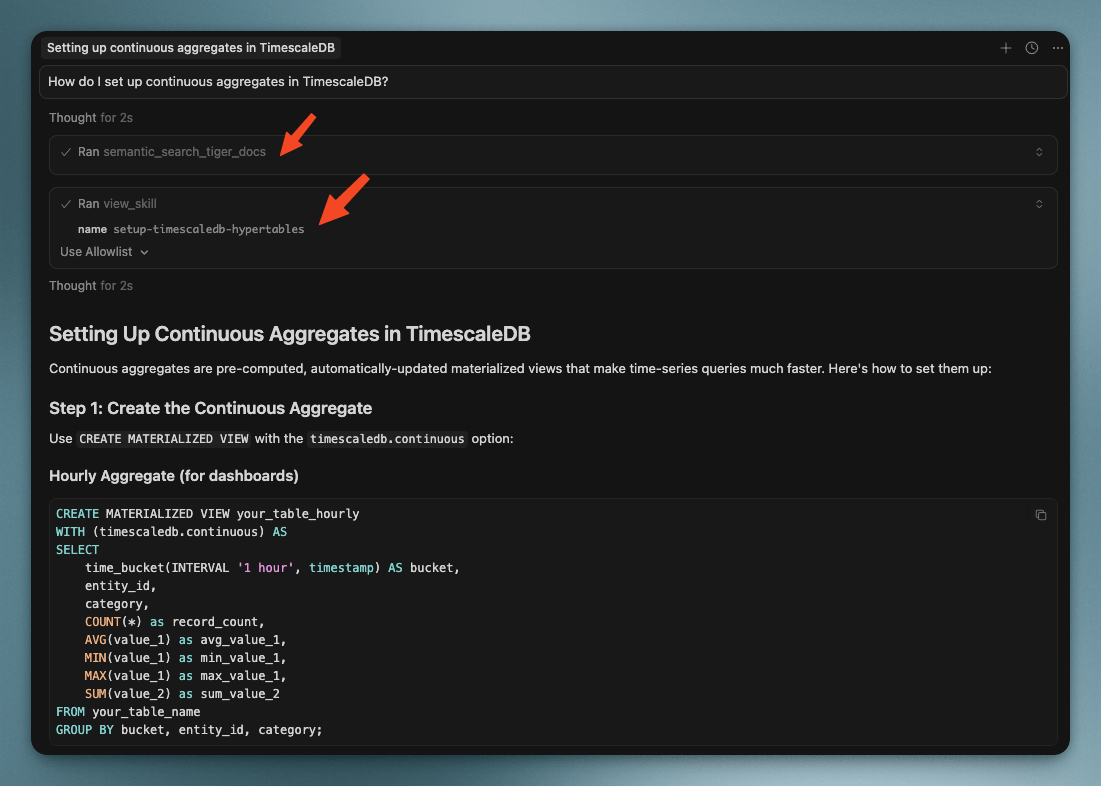Expand the first Thought for 2s

(91, 118)
